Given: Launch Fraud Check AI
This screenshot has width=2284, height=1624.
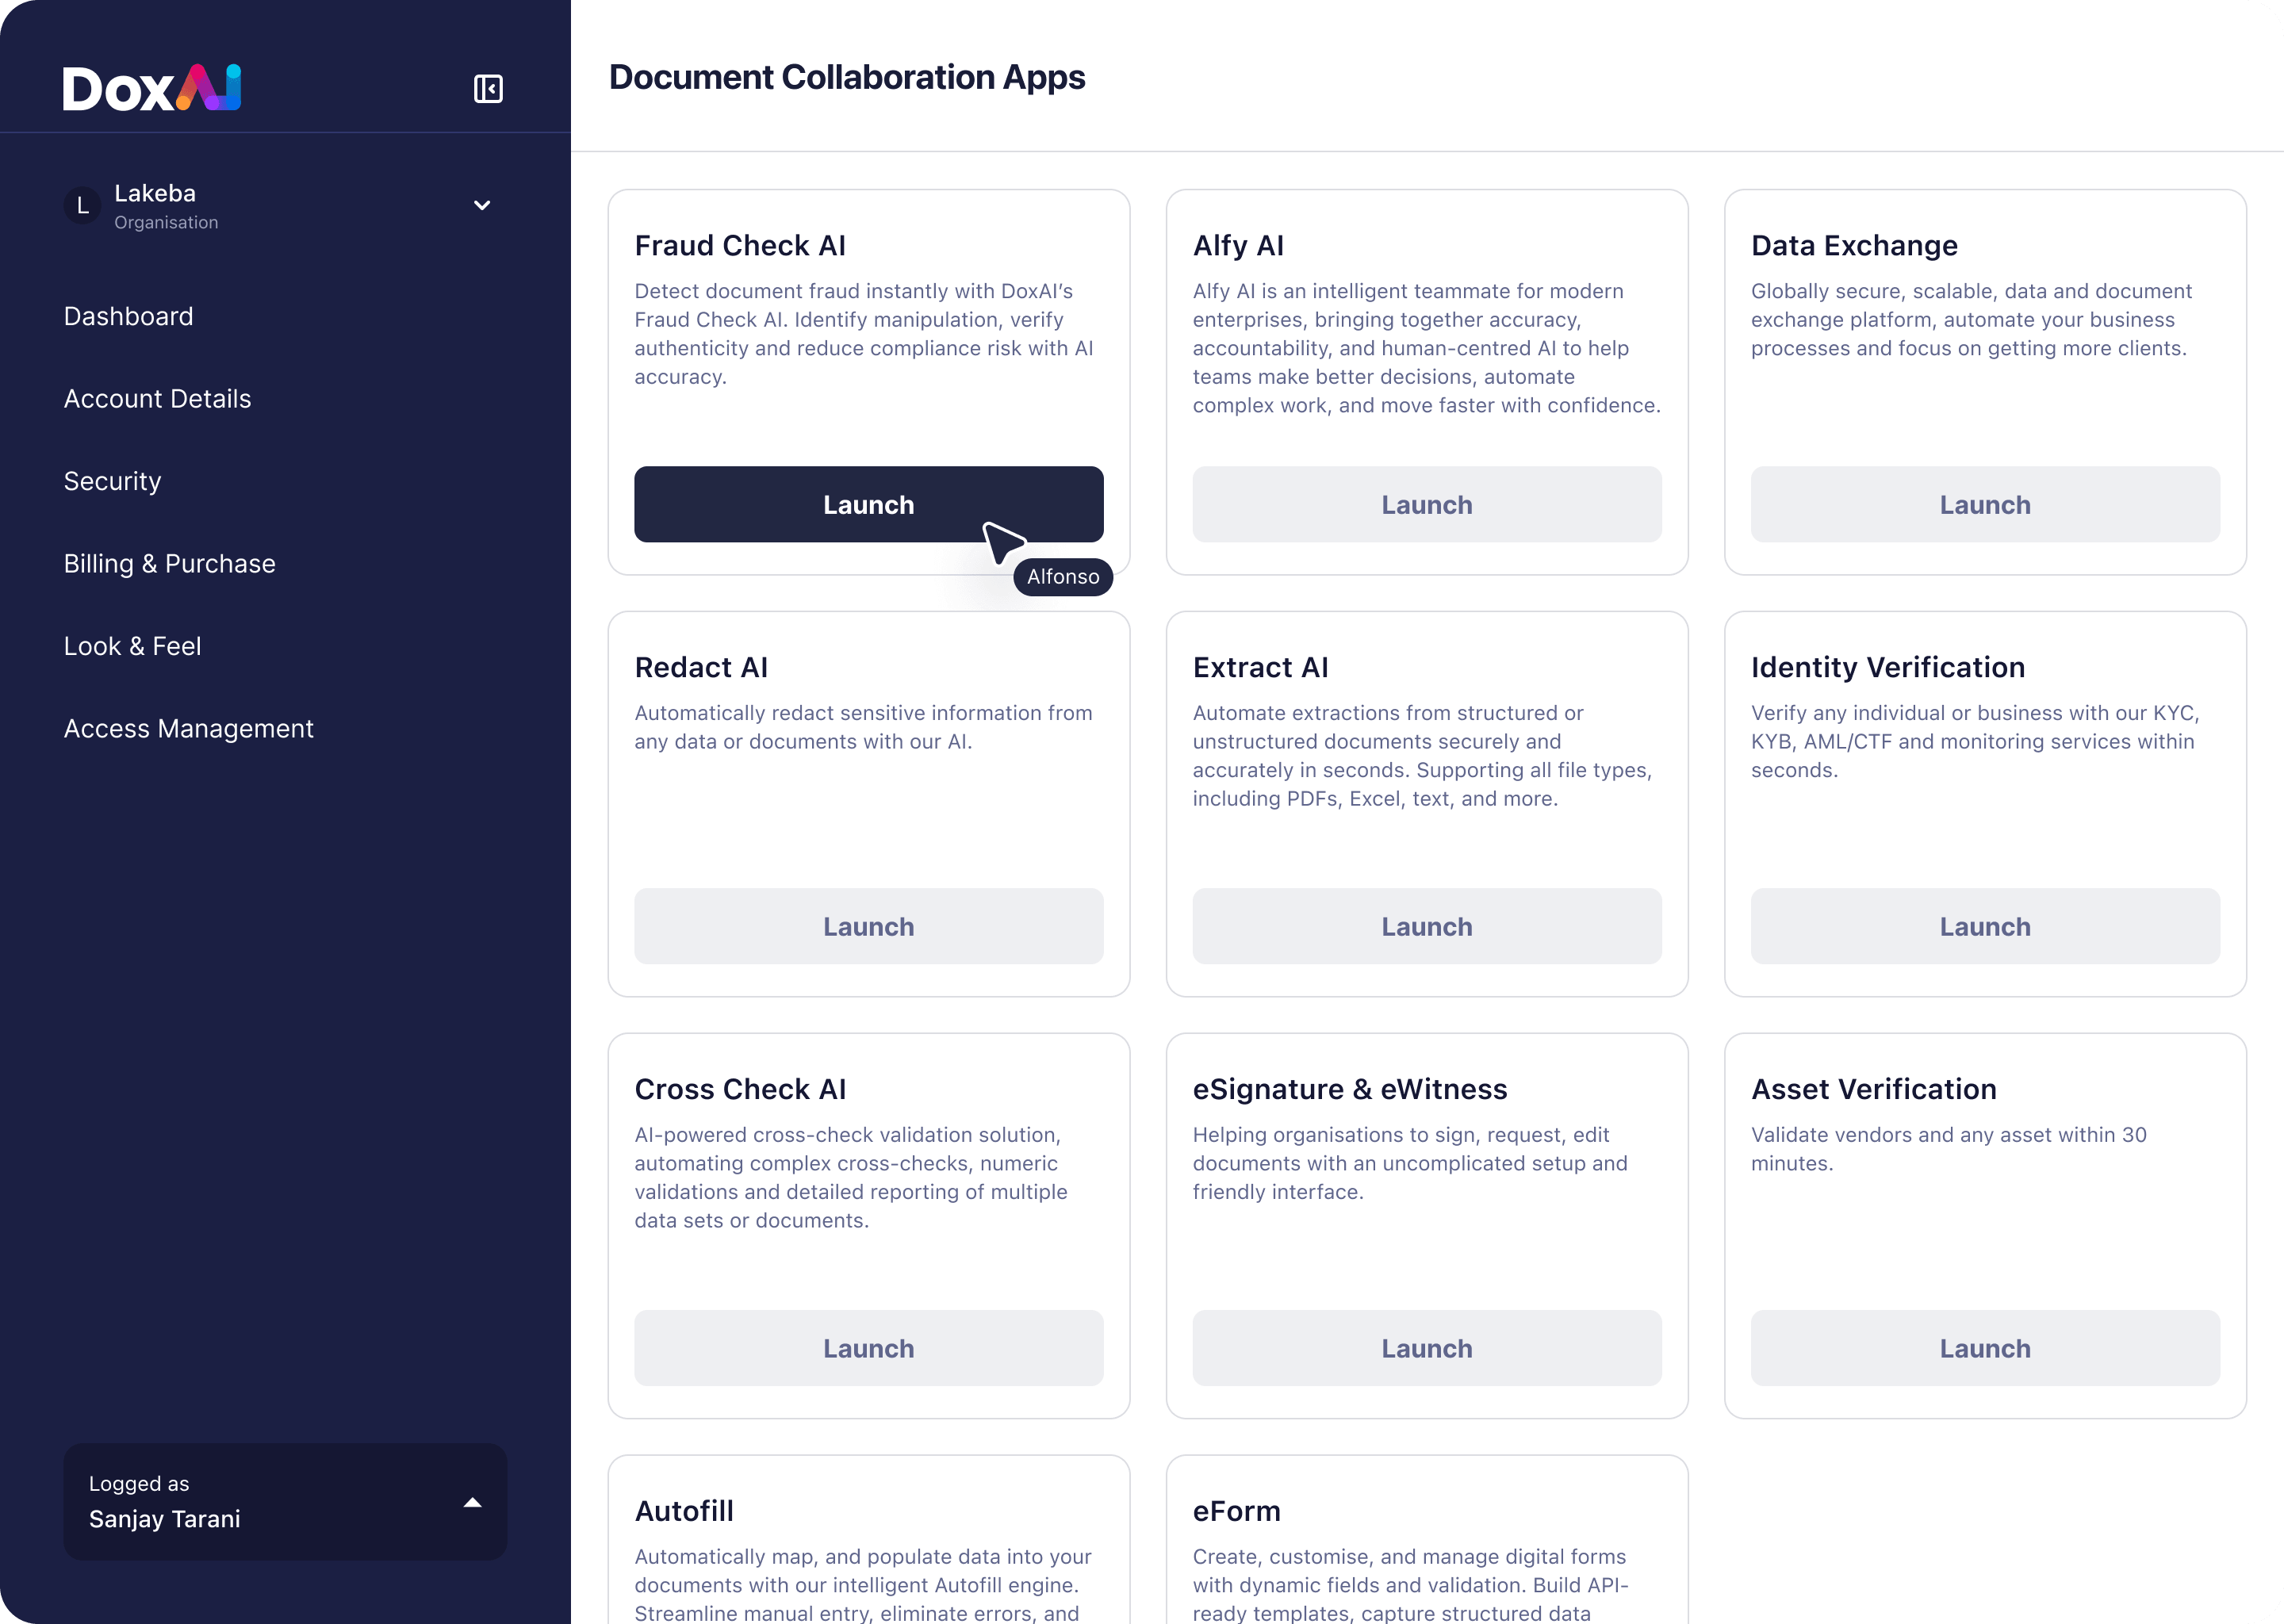Looking at the screenshot, I should click(868, 504).
